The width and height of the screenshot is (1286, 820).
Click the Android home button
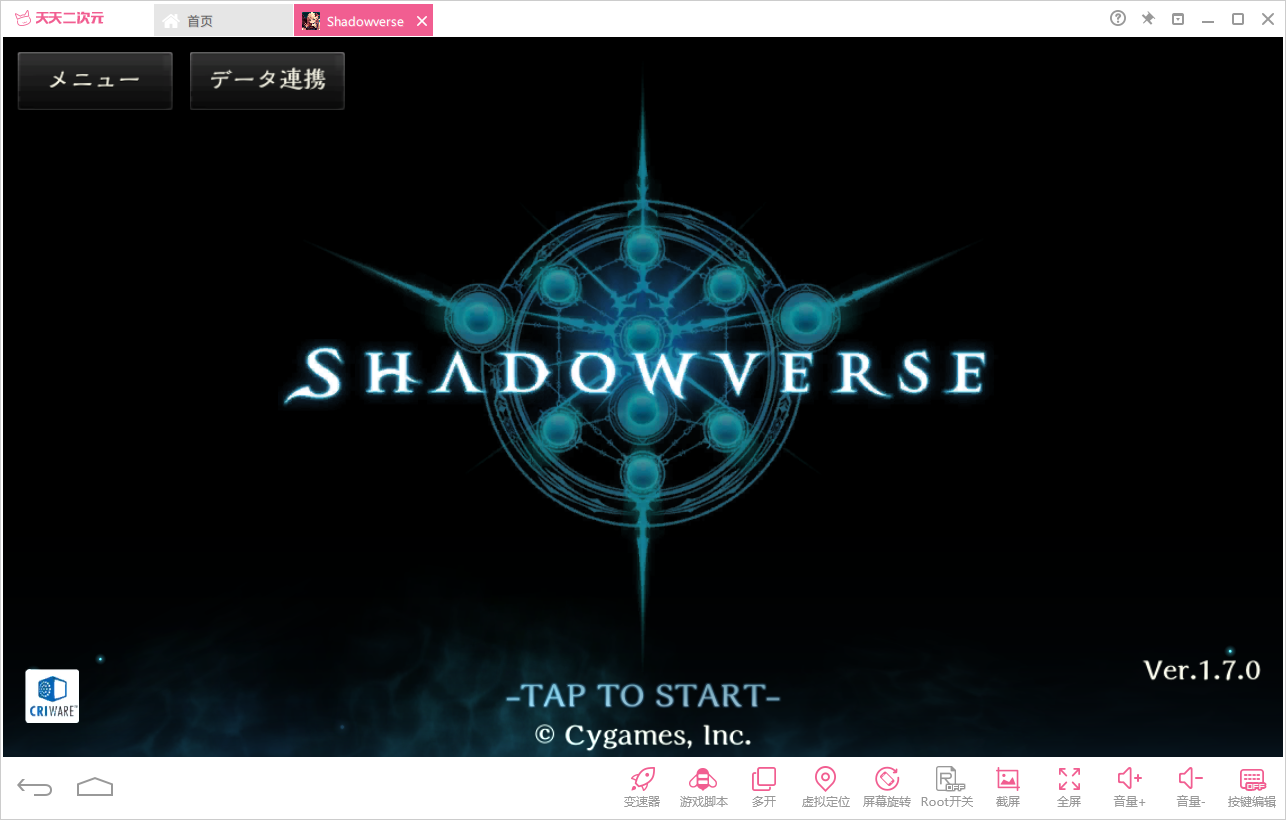95,787
